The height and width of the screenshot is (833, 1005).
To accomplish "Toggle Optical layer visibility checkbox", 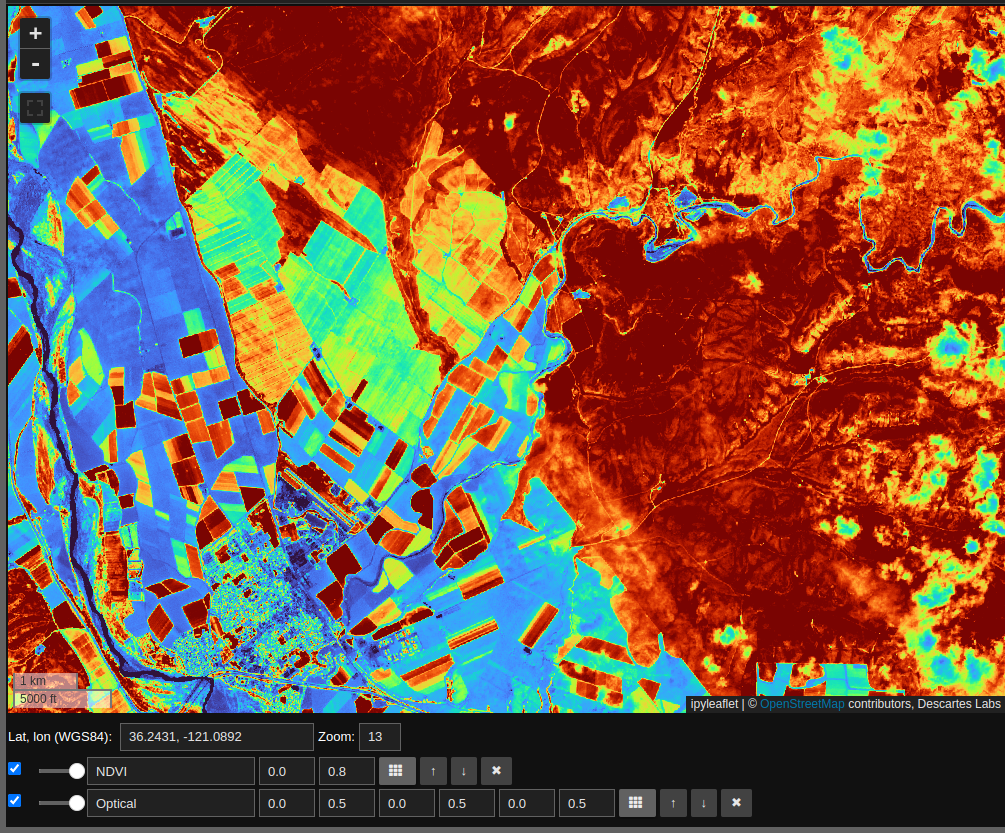I will [15, 801].
